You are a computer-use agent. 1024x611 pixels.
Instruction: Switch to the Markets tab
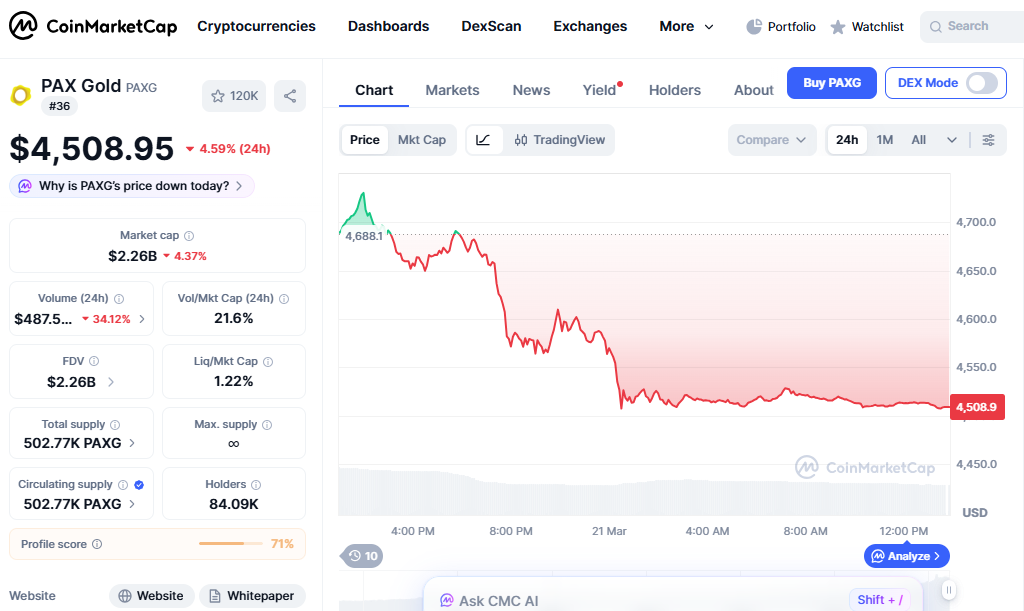[452, 90]
